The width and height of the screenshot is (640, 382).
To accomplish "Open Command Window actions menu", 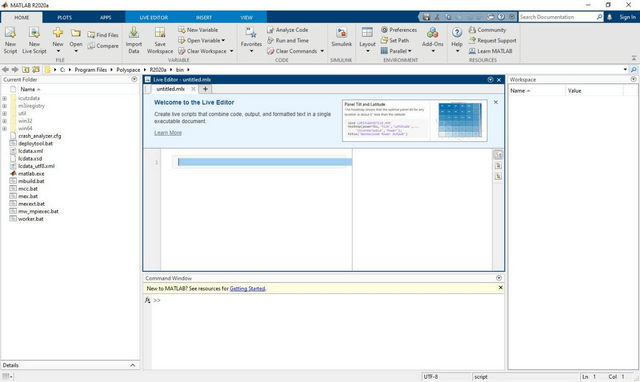I will click(499, 278).
